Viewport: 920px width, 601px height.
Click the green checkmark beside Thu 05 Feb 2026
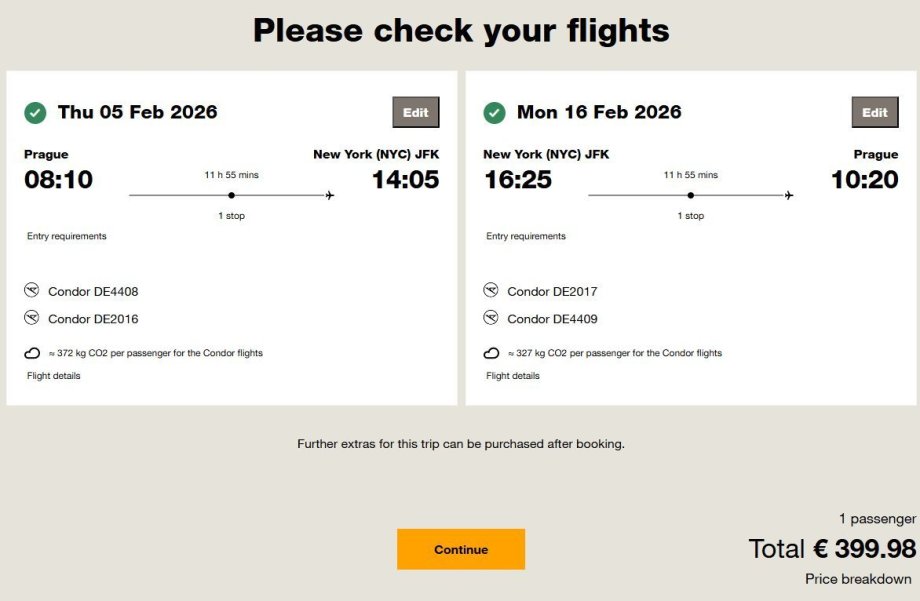click(x=35, y=113)
